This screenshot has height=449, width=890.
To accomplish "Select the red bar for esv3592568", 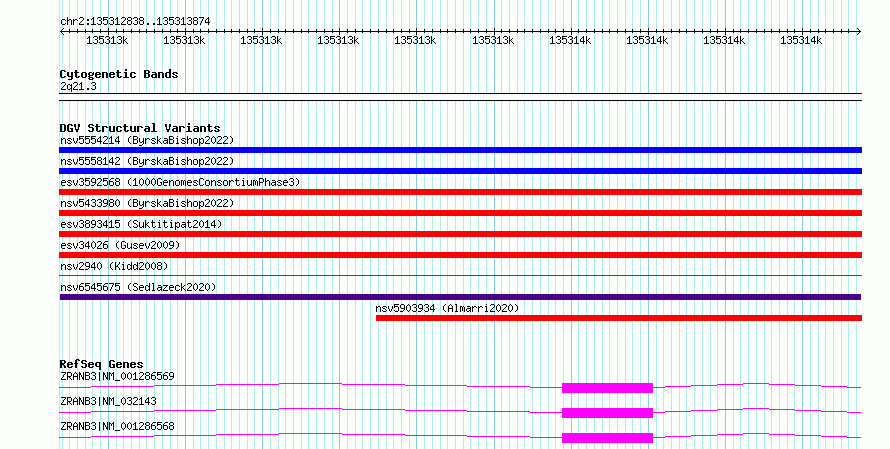I will [x=460, y=192].
